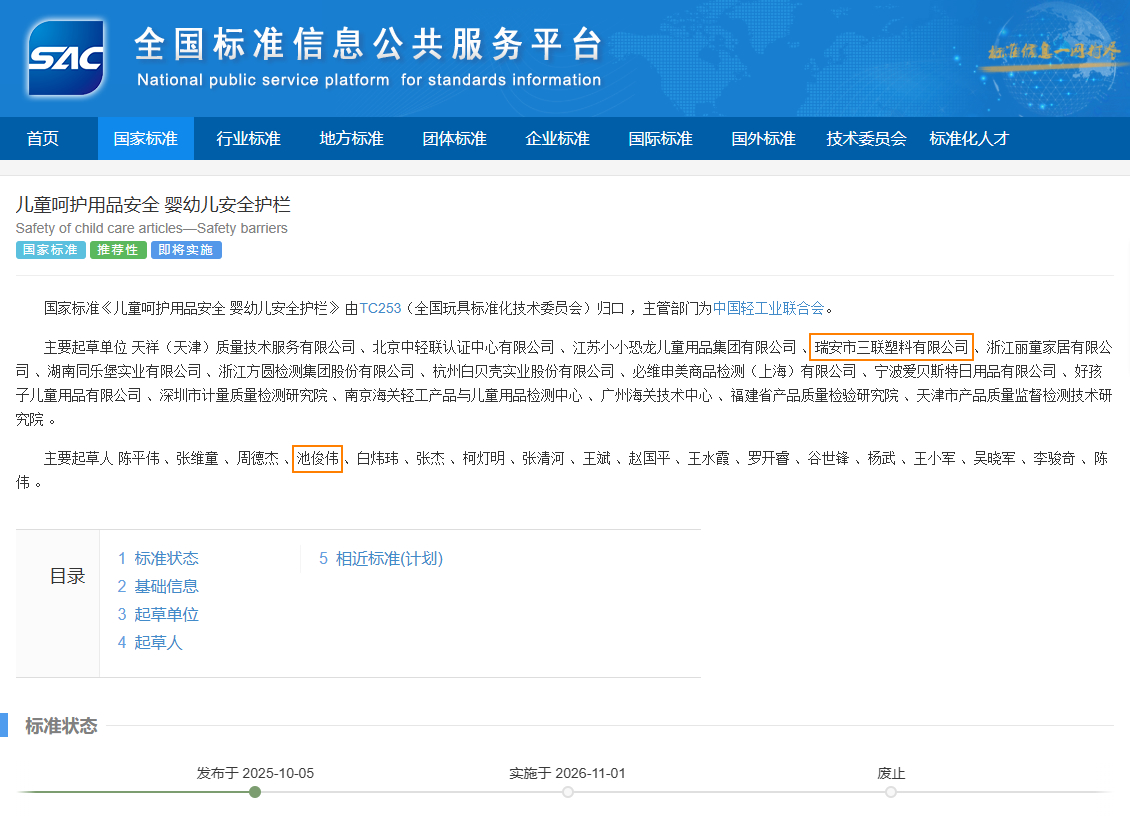Jump to 标准状态 in the contents
1130x820 pixels.
point(158,559)
